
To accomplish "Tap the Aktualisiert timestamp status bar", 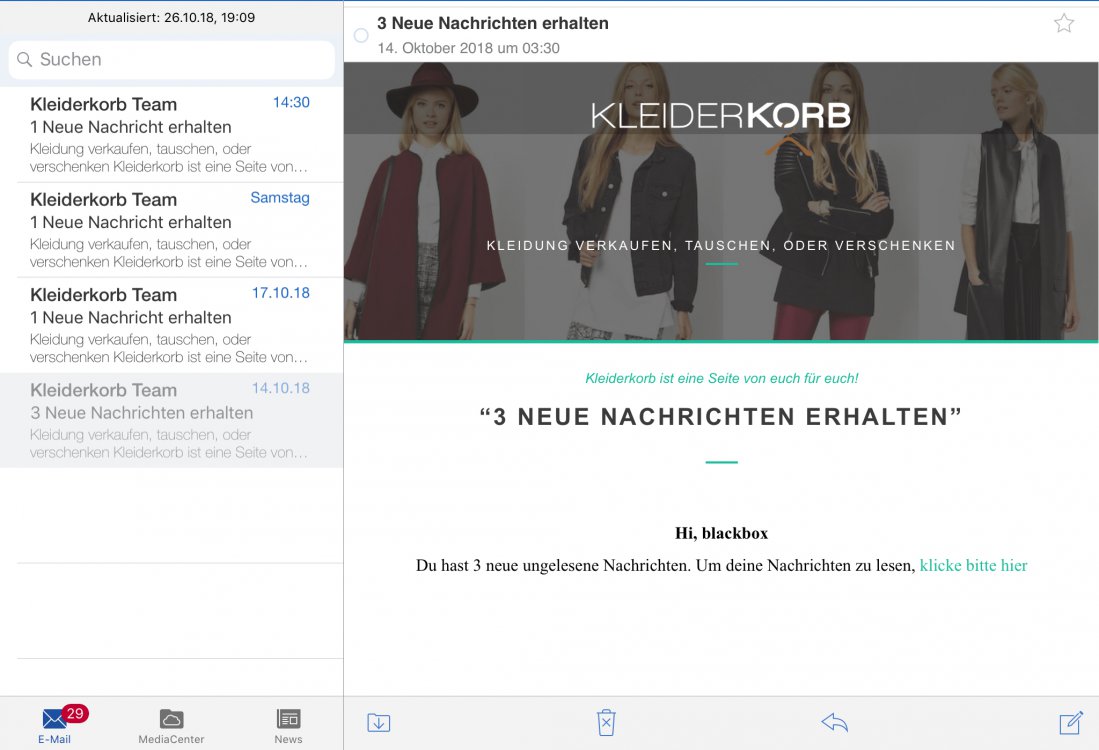I will pyautogui.click(x=171, y=18).
